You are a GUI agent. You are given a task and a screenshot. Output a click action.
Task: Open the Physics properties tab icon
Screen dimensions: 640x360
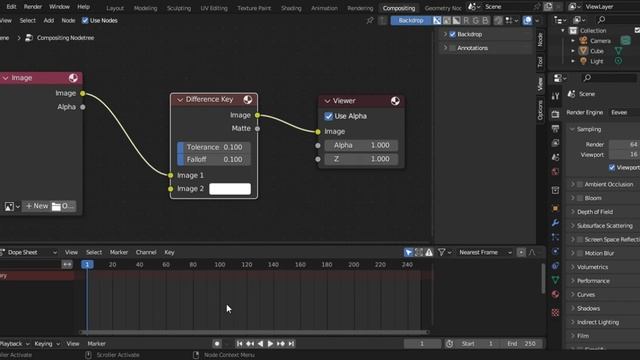[x=555, y=251]
